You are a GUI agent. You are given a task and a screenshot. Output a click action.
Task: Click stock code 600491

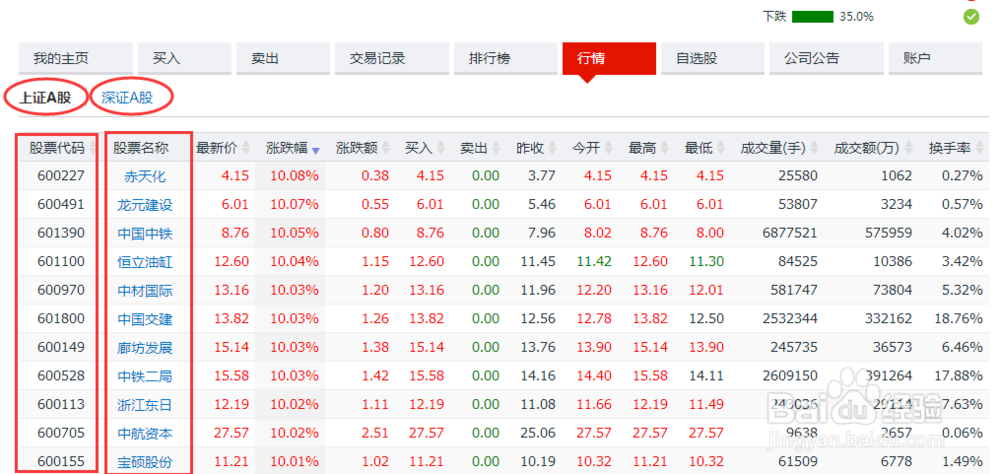[61, 204]
